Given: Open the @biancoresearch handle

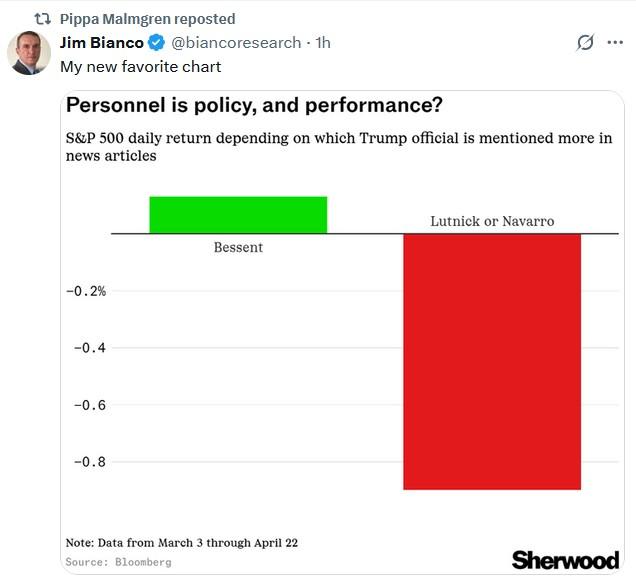Looking at the screenshot, I should 236,43.
